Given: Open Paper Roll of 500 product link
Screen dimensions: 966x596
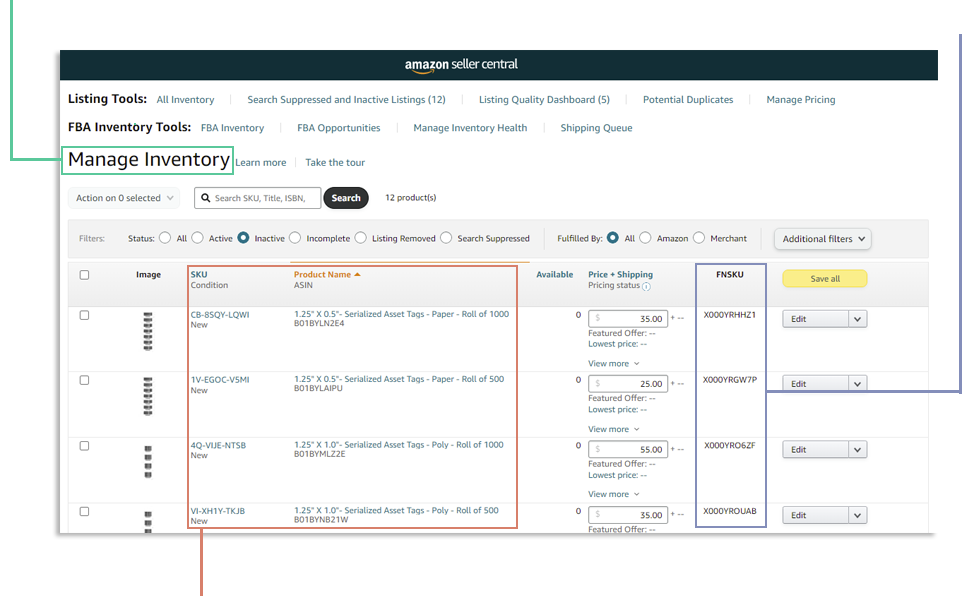Looking at the screenshot, I should [399, 380].
